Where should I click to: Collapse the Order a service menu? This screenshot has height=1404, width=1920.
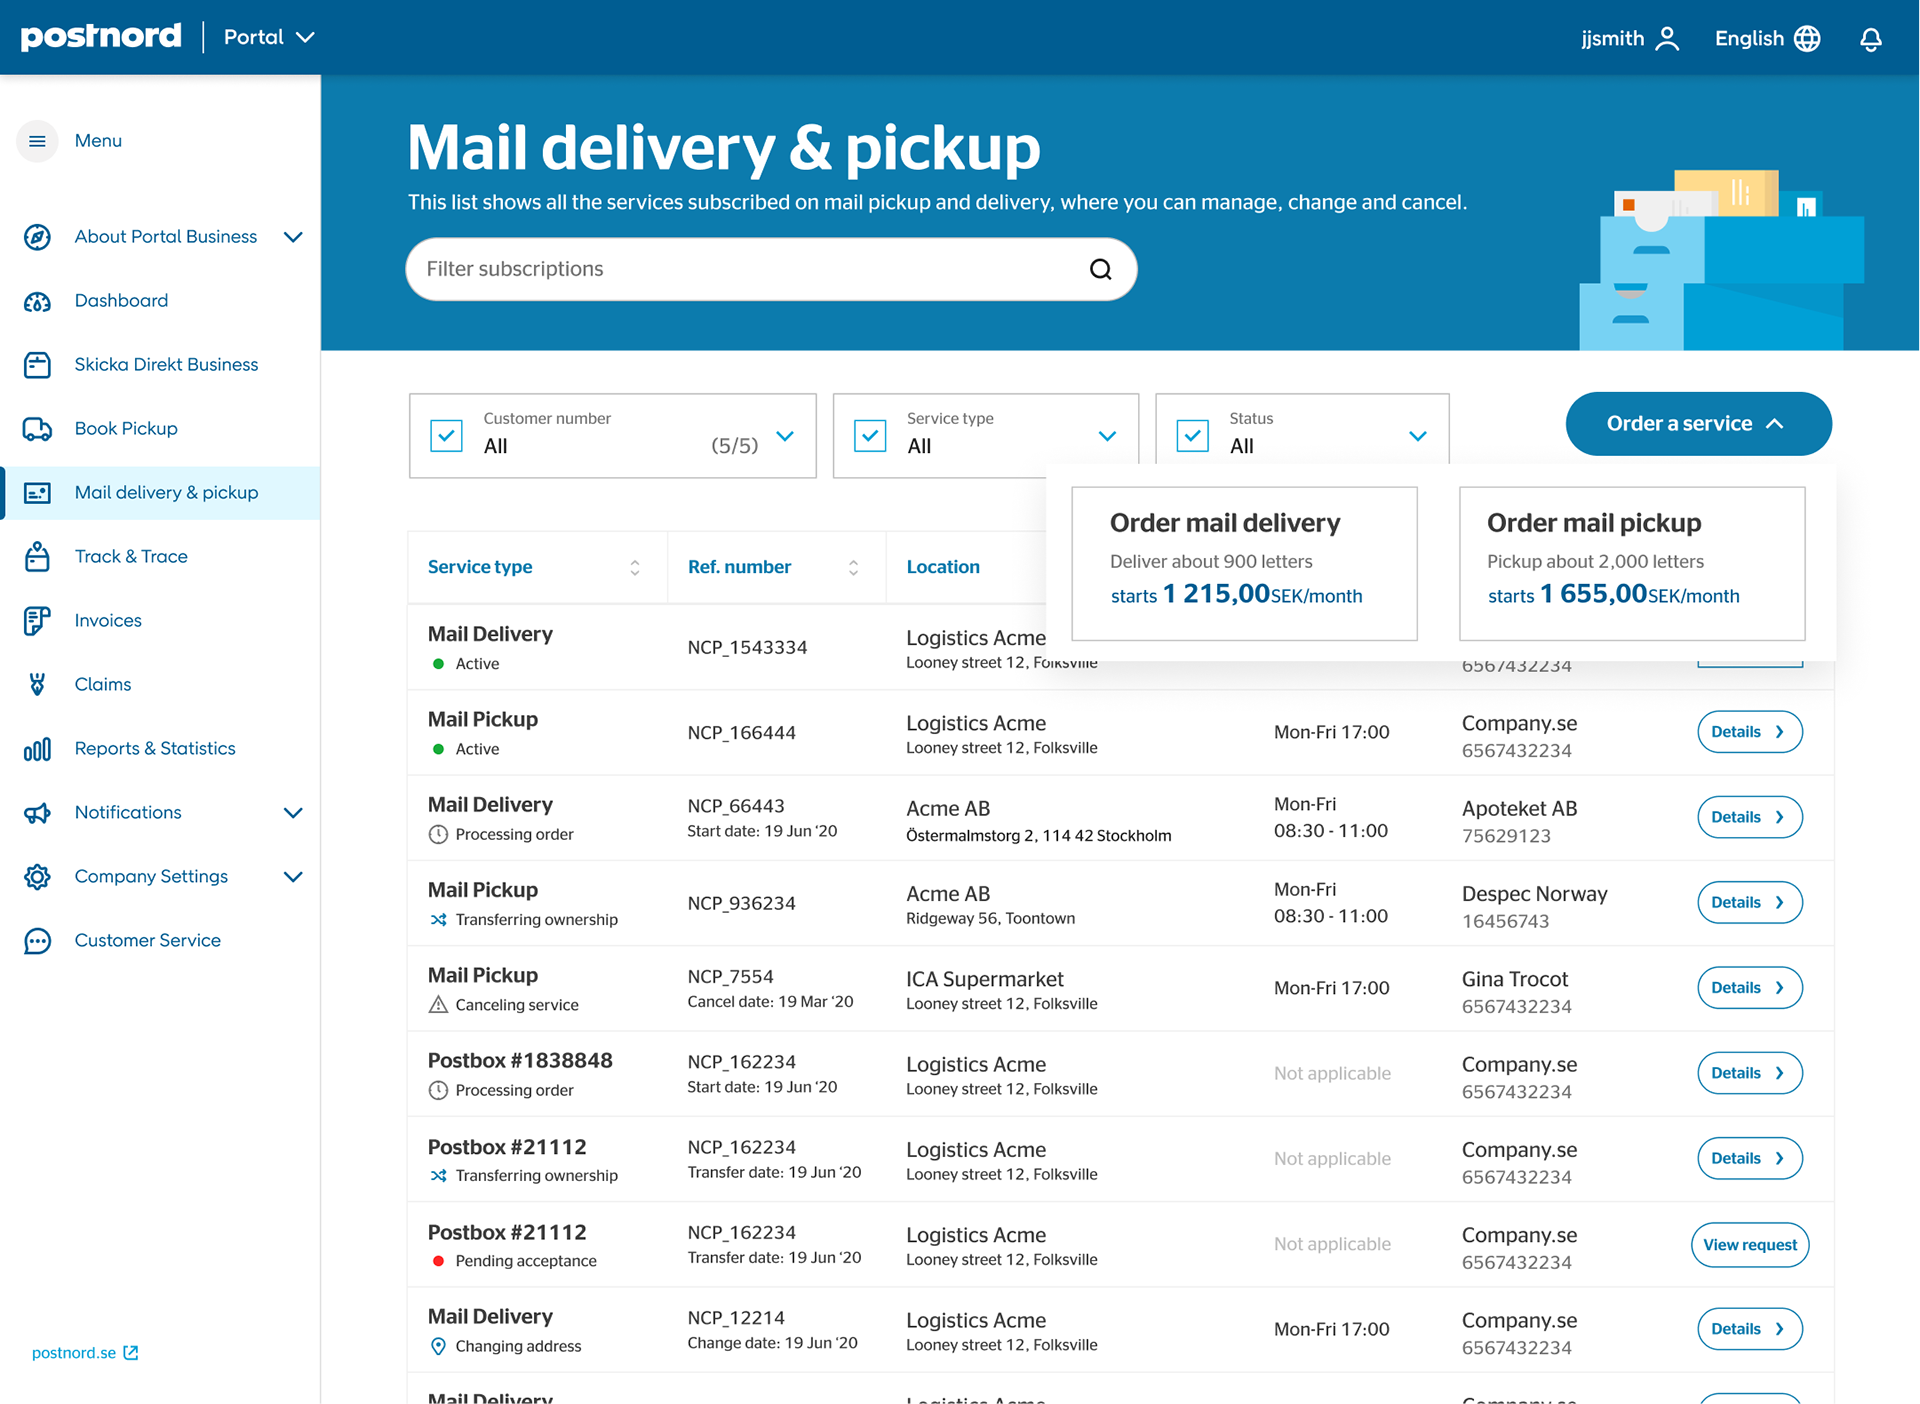pyautogui.click(x=1698, y=424)
